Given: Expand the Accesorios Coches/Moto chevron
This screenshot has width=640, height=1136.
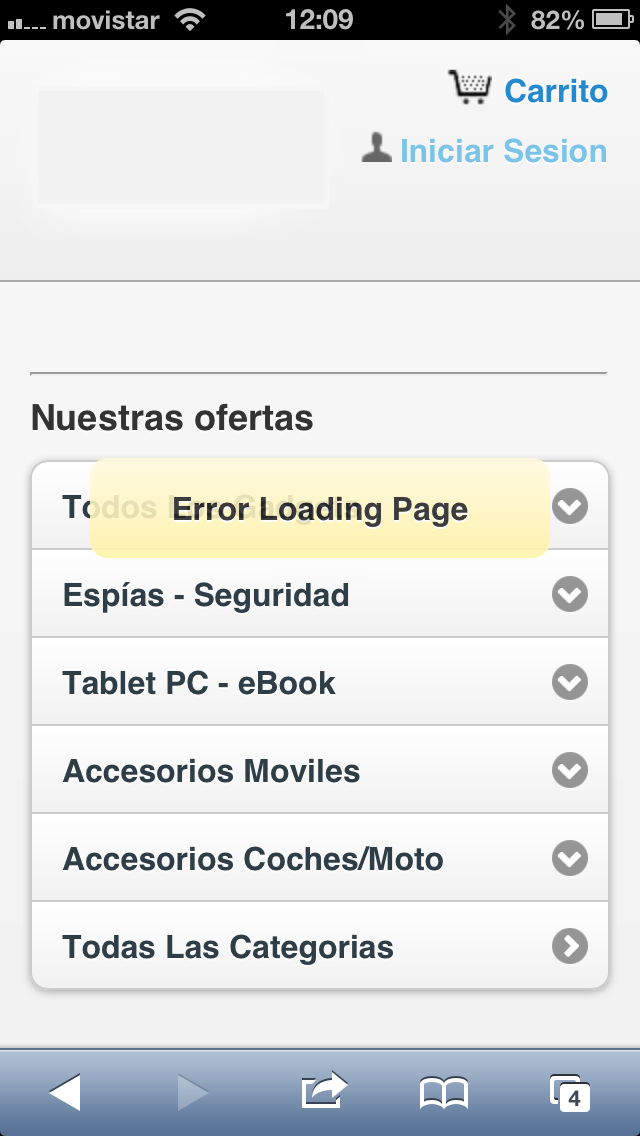Looking at the screenshot, I should tap(570, 859).
